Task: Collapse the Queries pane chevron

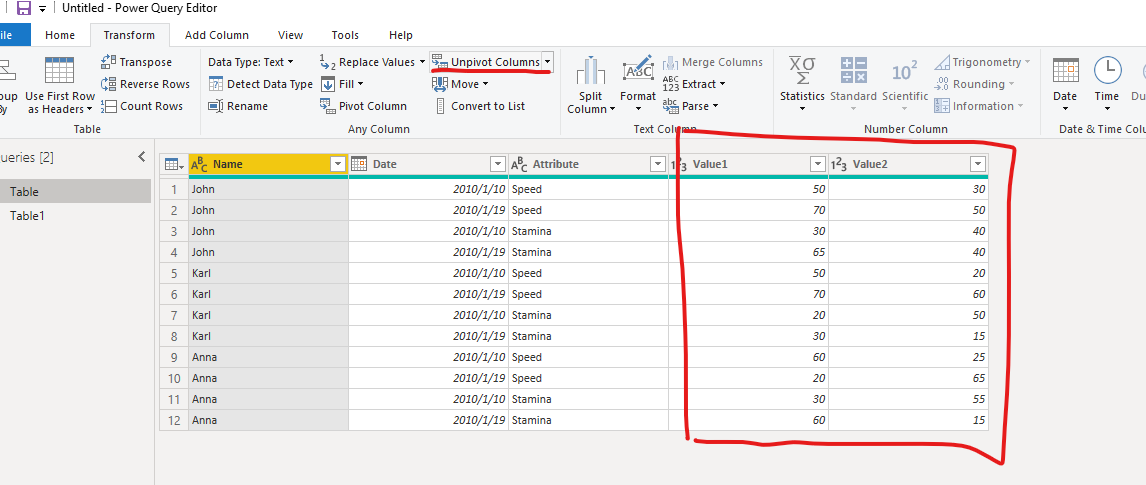Action: (142, 157)
